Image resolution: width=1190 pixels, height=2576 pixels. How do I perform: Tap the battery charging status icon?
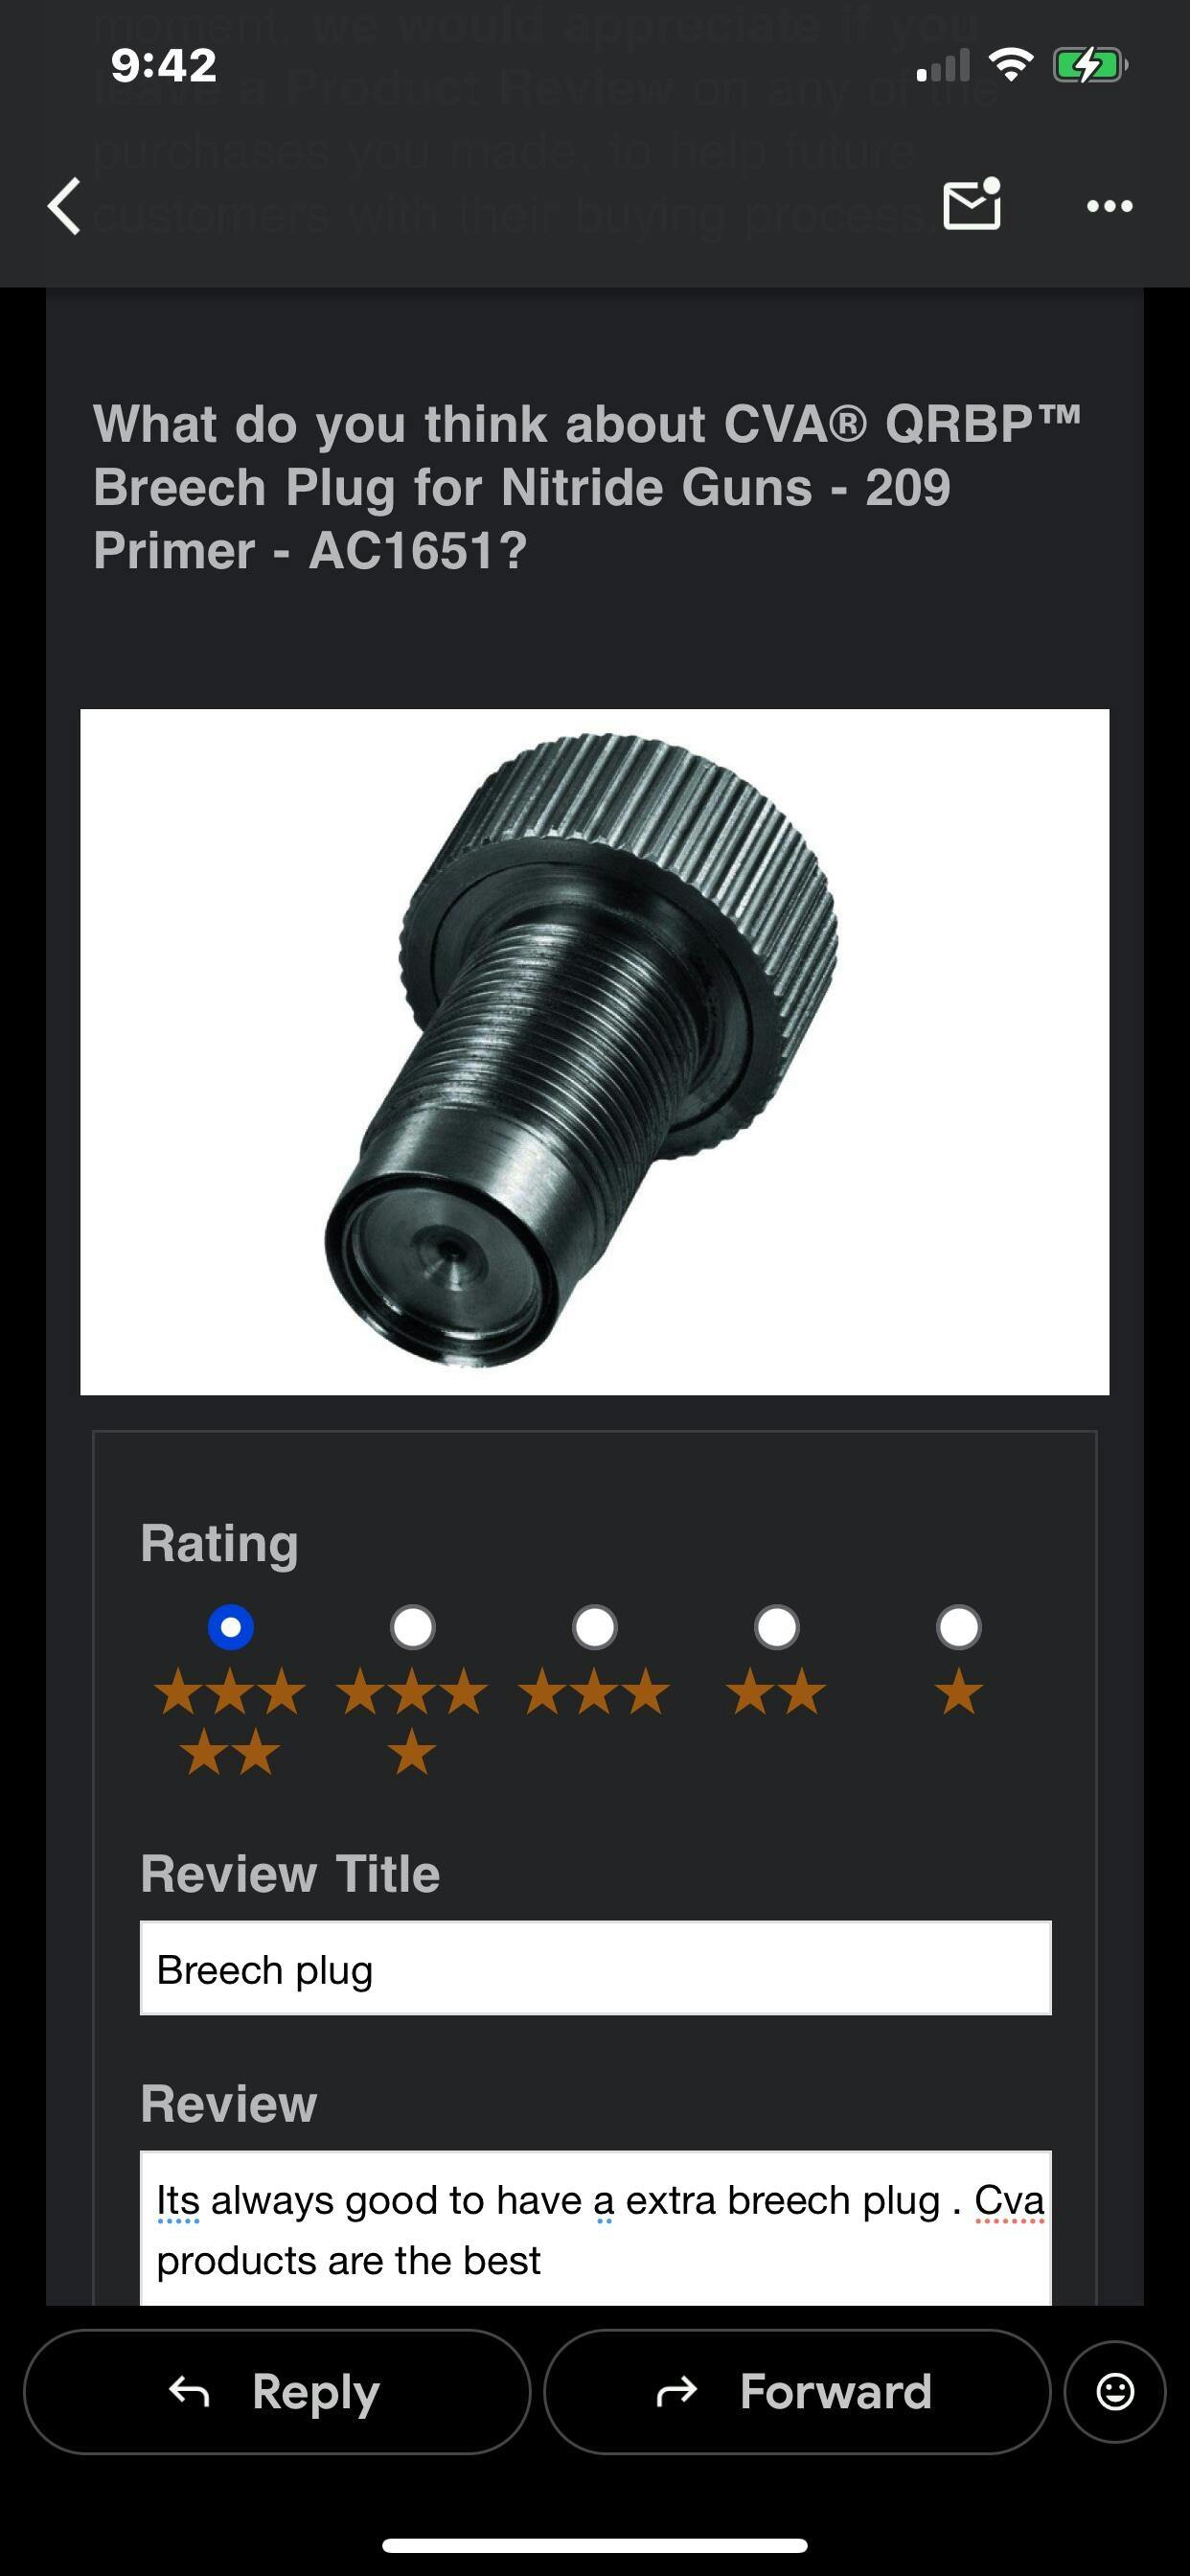[x=1090, y=66]
